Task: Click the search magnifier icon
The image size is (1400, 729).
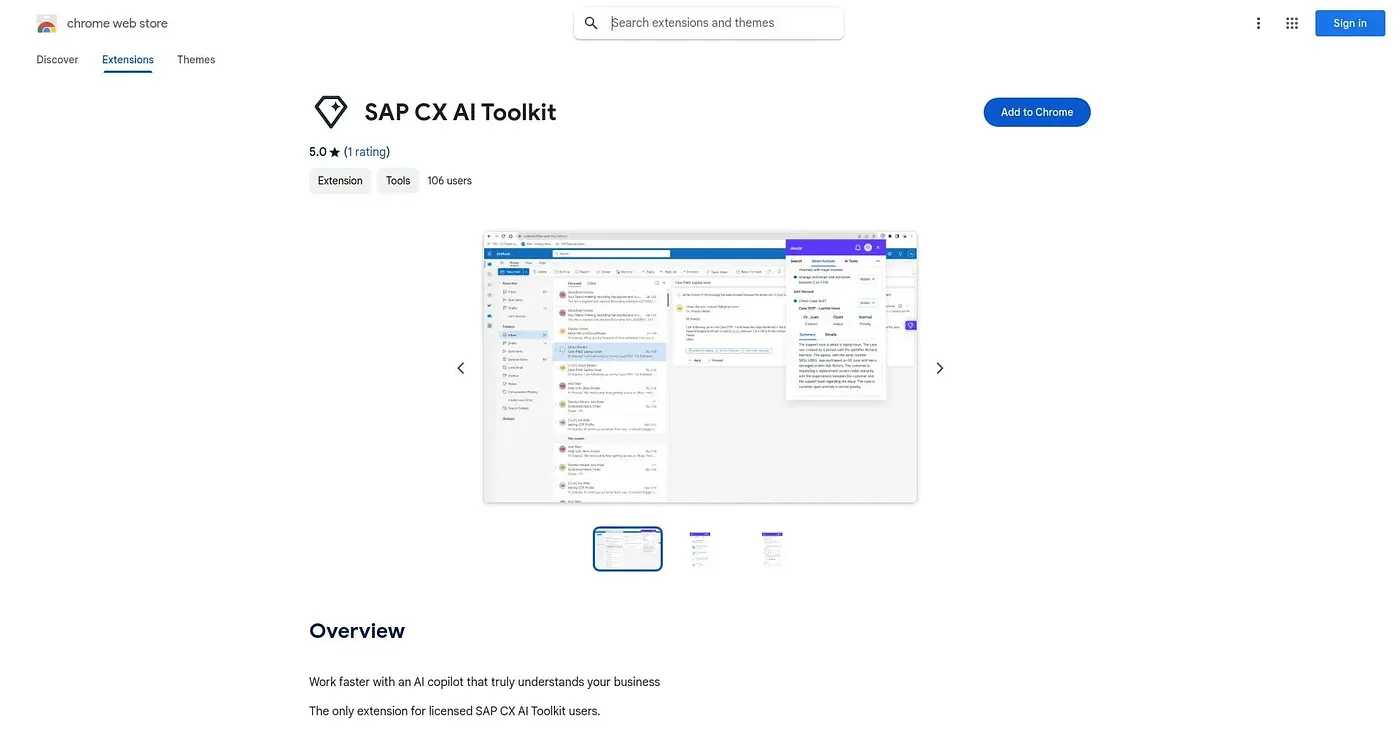Action: coord(591,23)
